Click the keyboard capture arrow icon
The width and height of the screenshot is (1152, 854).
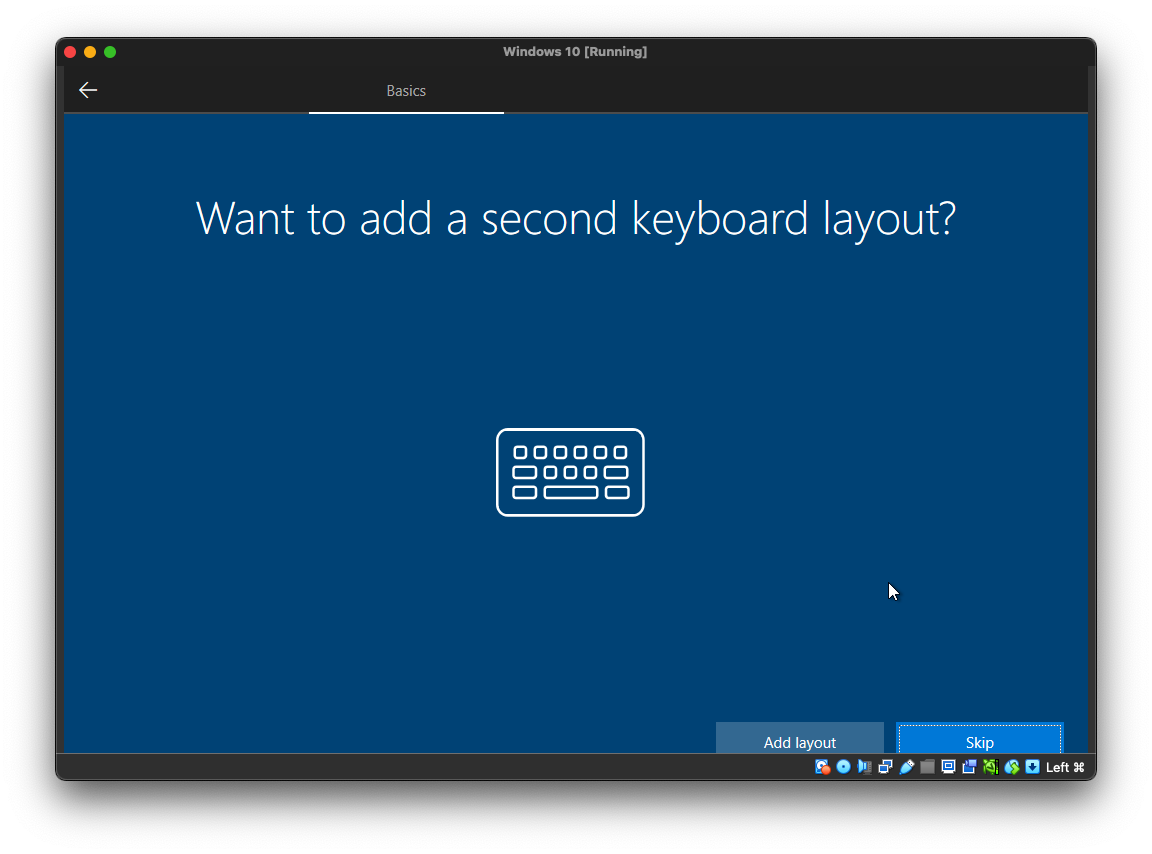1032,767
